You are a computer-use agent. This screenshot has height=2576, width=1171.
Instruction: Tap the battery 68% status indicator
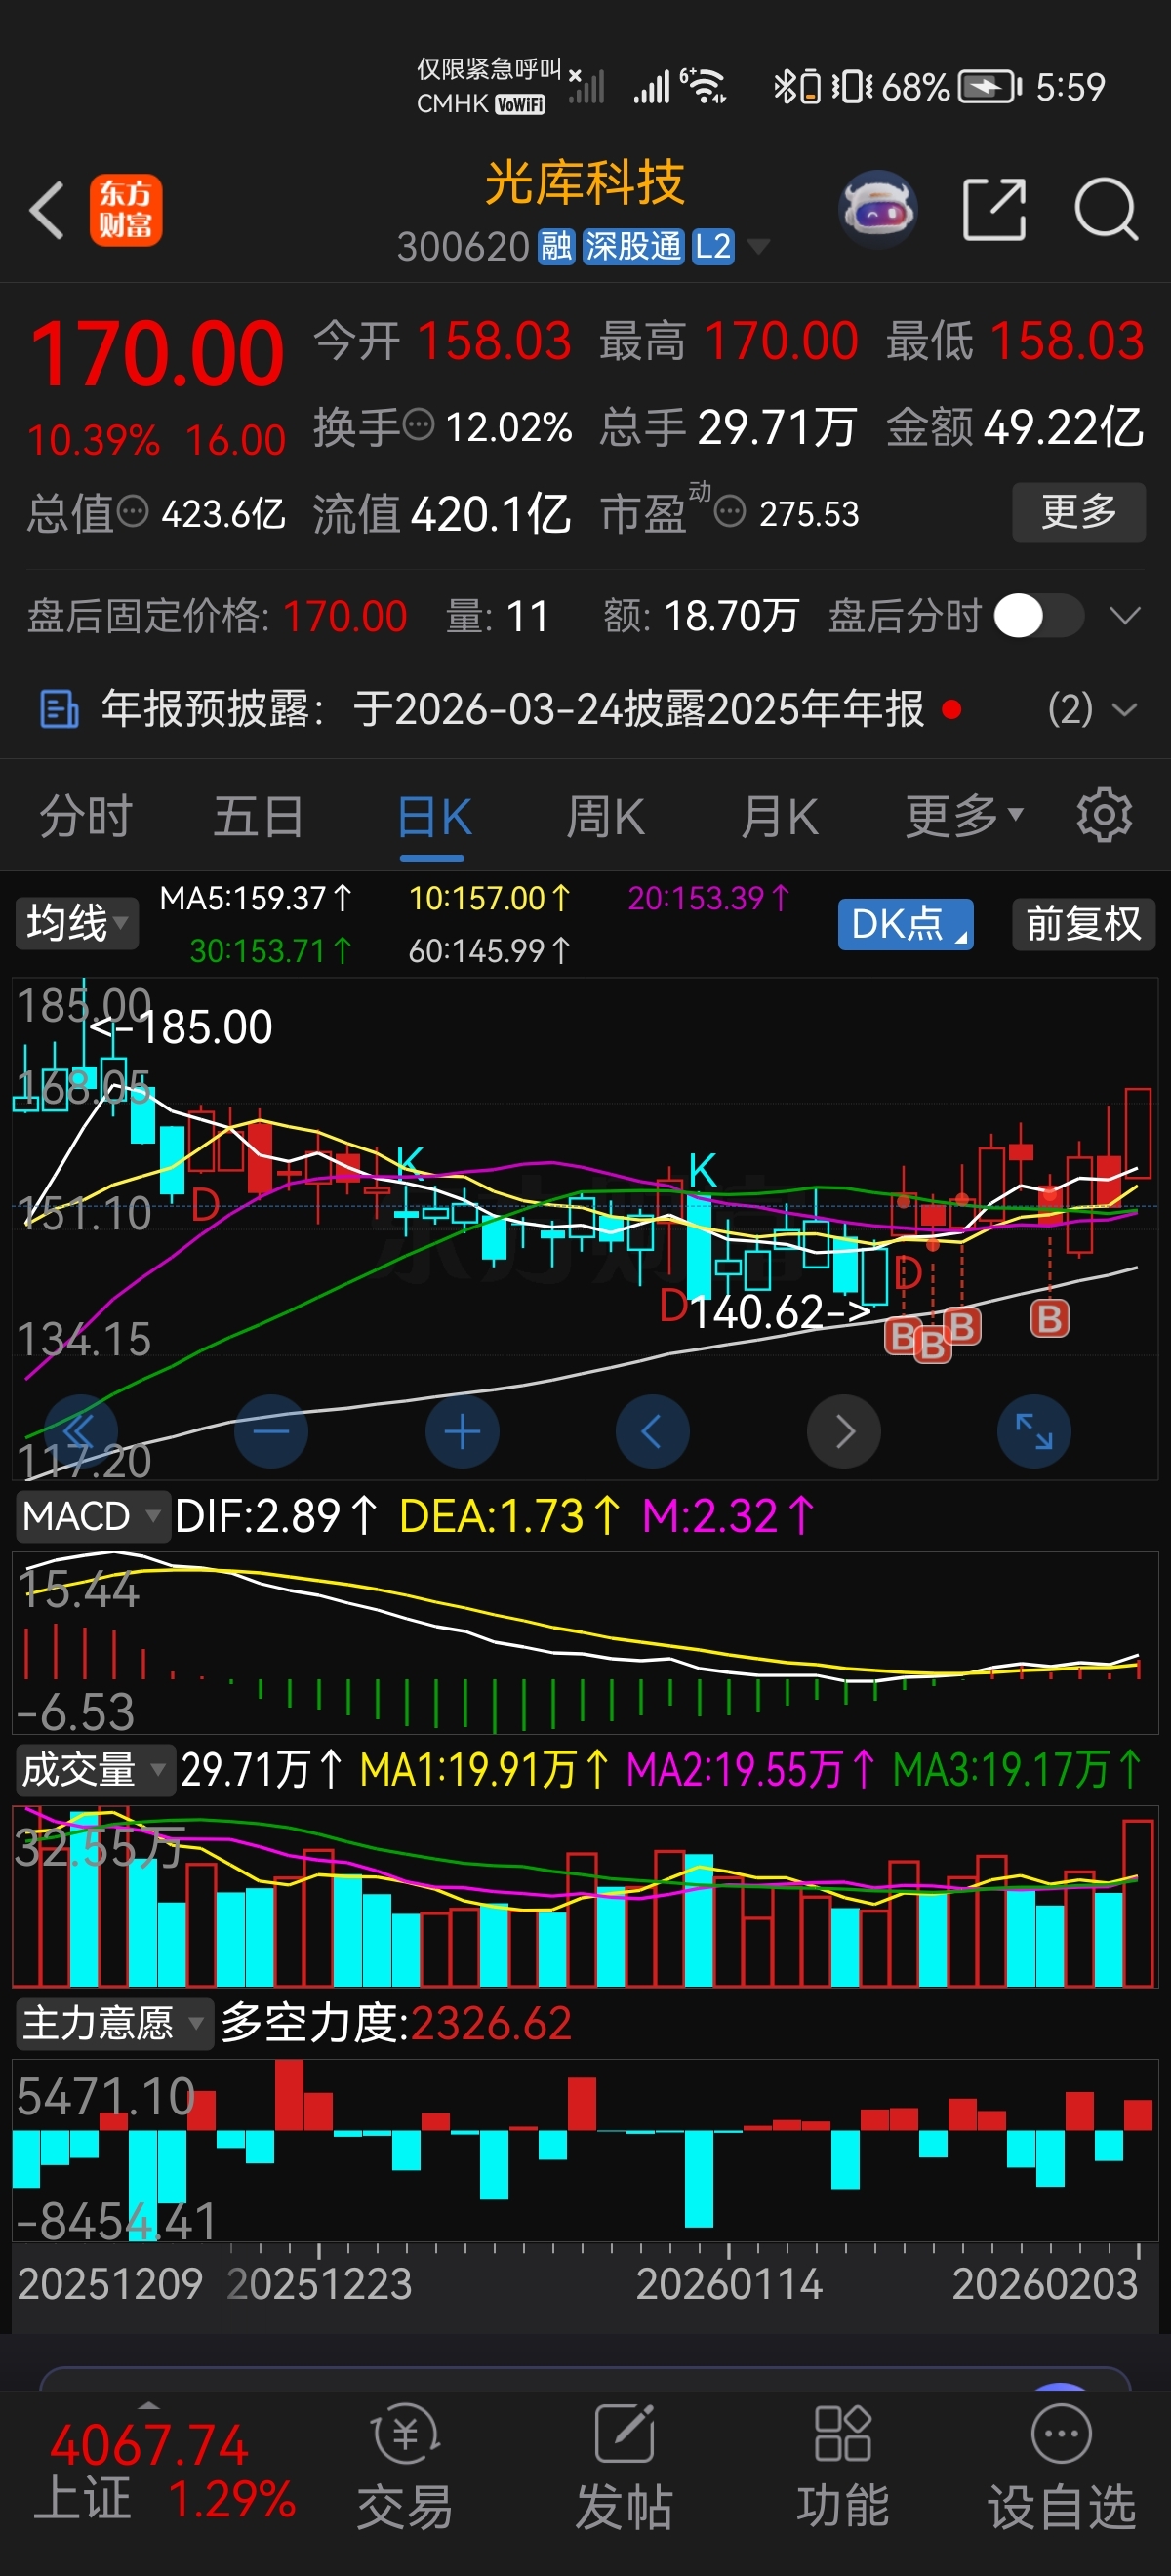pyautogui.click(x=950, y=87)
